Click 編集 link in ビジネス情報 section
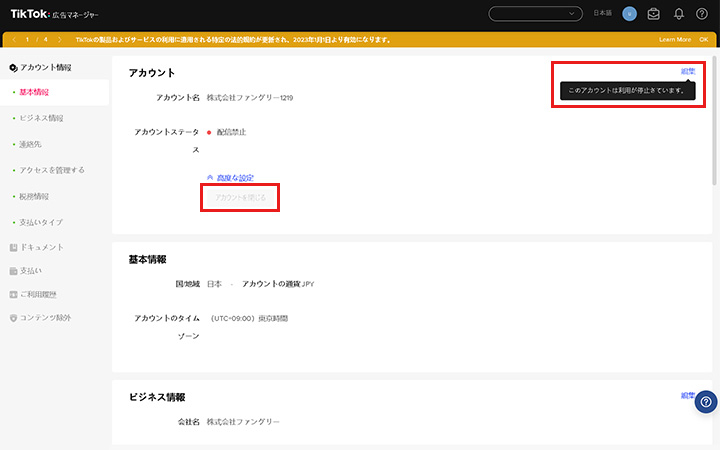720x450 pixels. pos(687,395)
